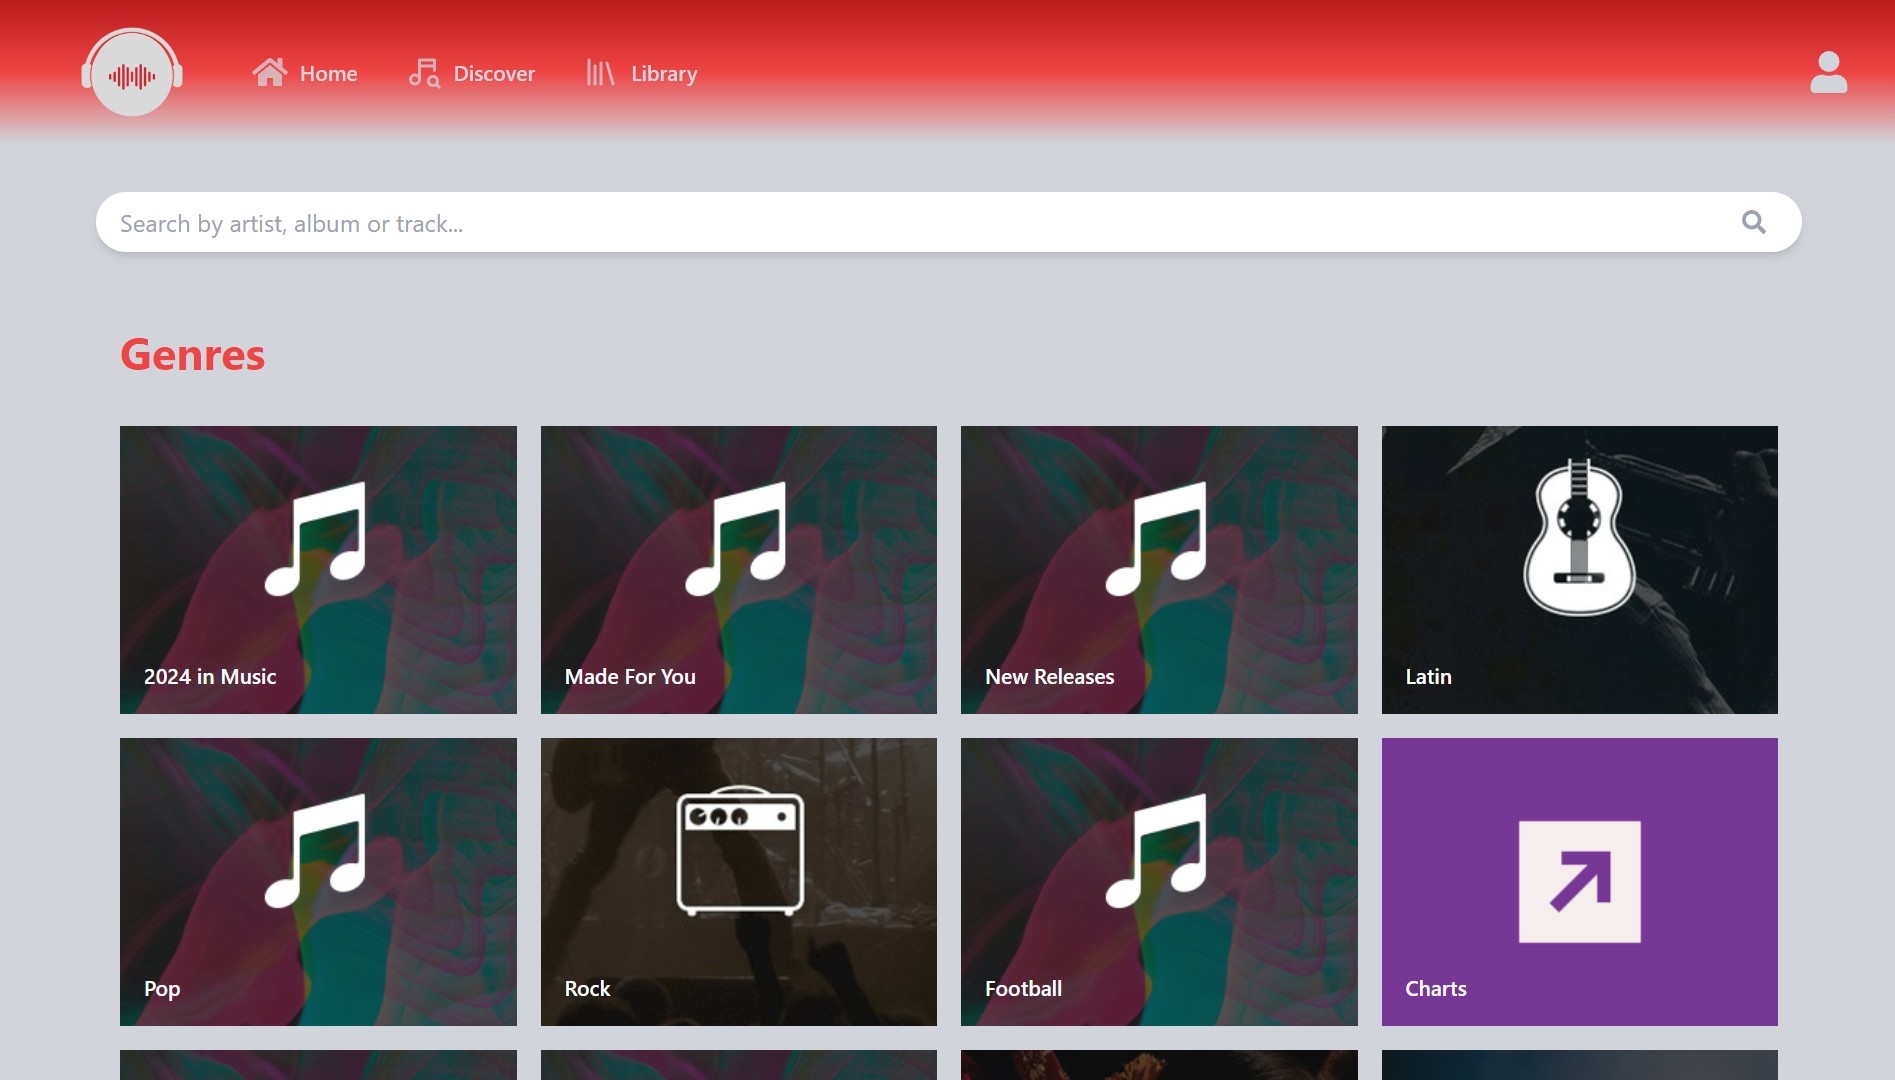
Task: Click the arrow icon on the Charts tile
Action: pyautogui.click(x=1578, y=881)
